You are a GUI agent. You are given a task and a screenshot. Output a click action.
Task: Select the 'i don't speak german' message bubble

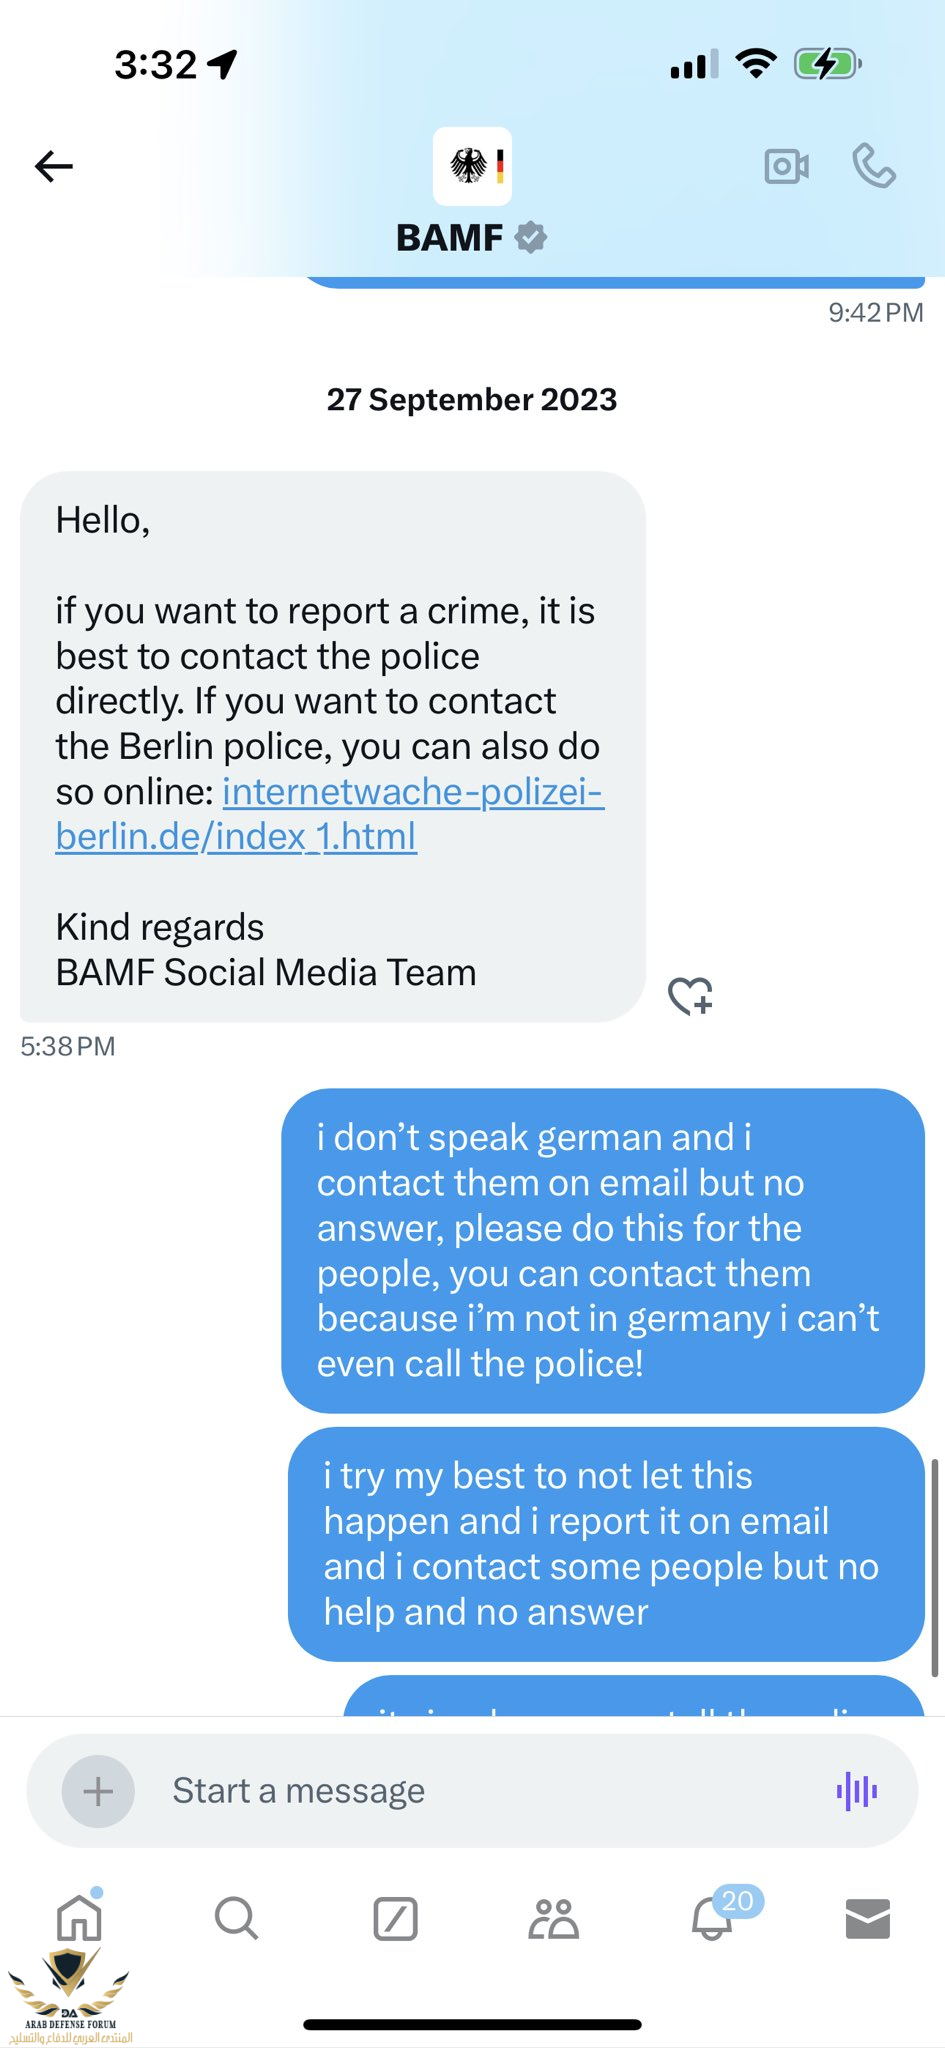coord(603,1251)
